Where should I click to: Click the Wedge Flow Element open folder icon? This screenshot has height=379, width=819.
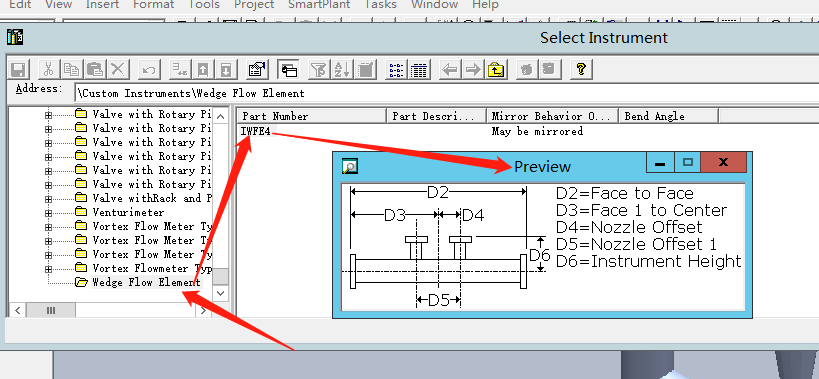(x=81, y=282)
